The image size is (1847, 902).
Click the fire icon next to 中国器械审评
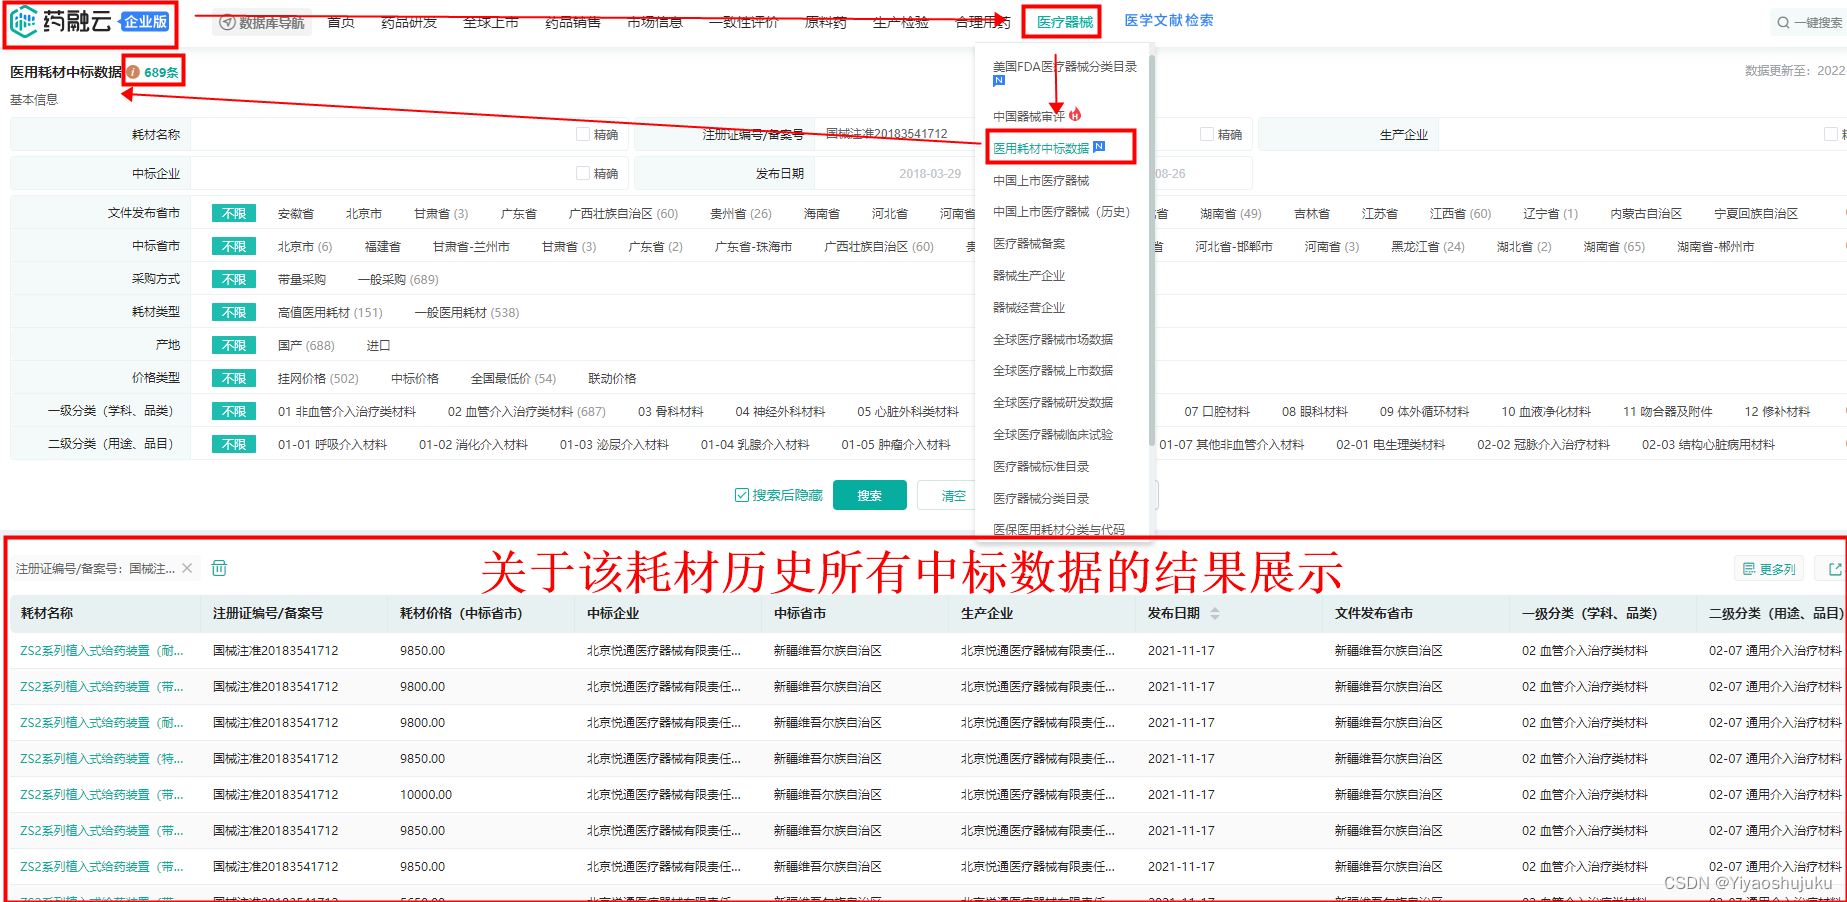click(x=1075, y=115)
